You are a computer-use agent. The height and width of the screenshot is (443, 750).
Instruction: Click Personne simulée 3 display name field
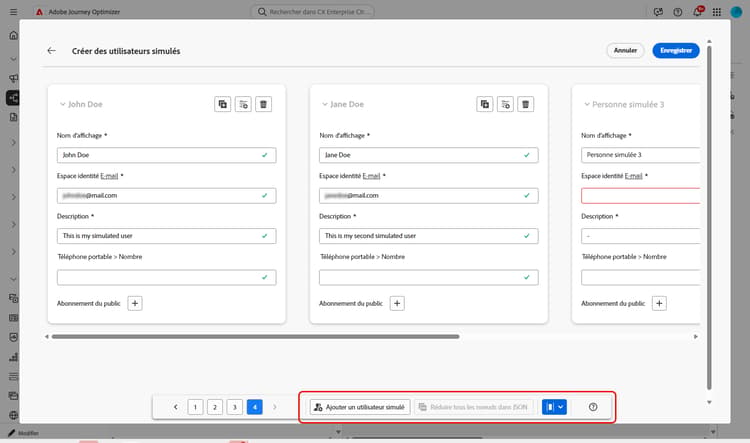640,155
